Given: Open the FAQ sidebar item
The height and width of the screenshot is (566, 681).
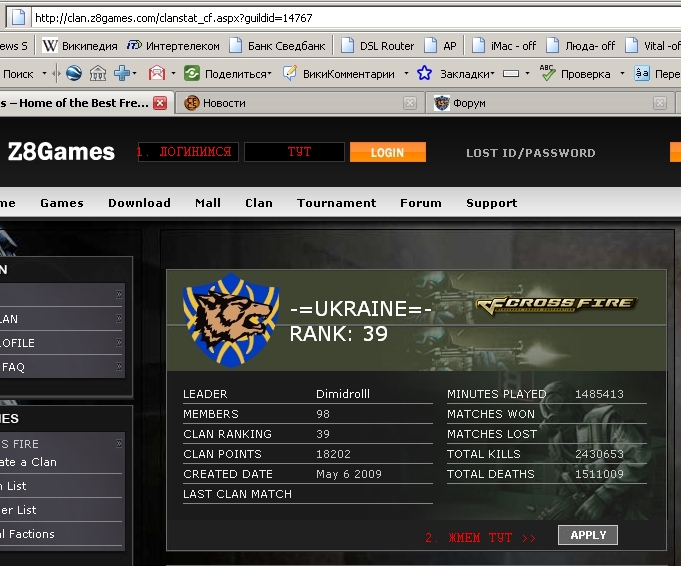Looking at the screenshot, I should tap(61, 367).
